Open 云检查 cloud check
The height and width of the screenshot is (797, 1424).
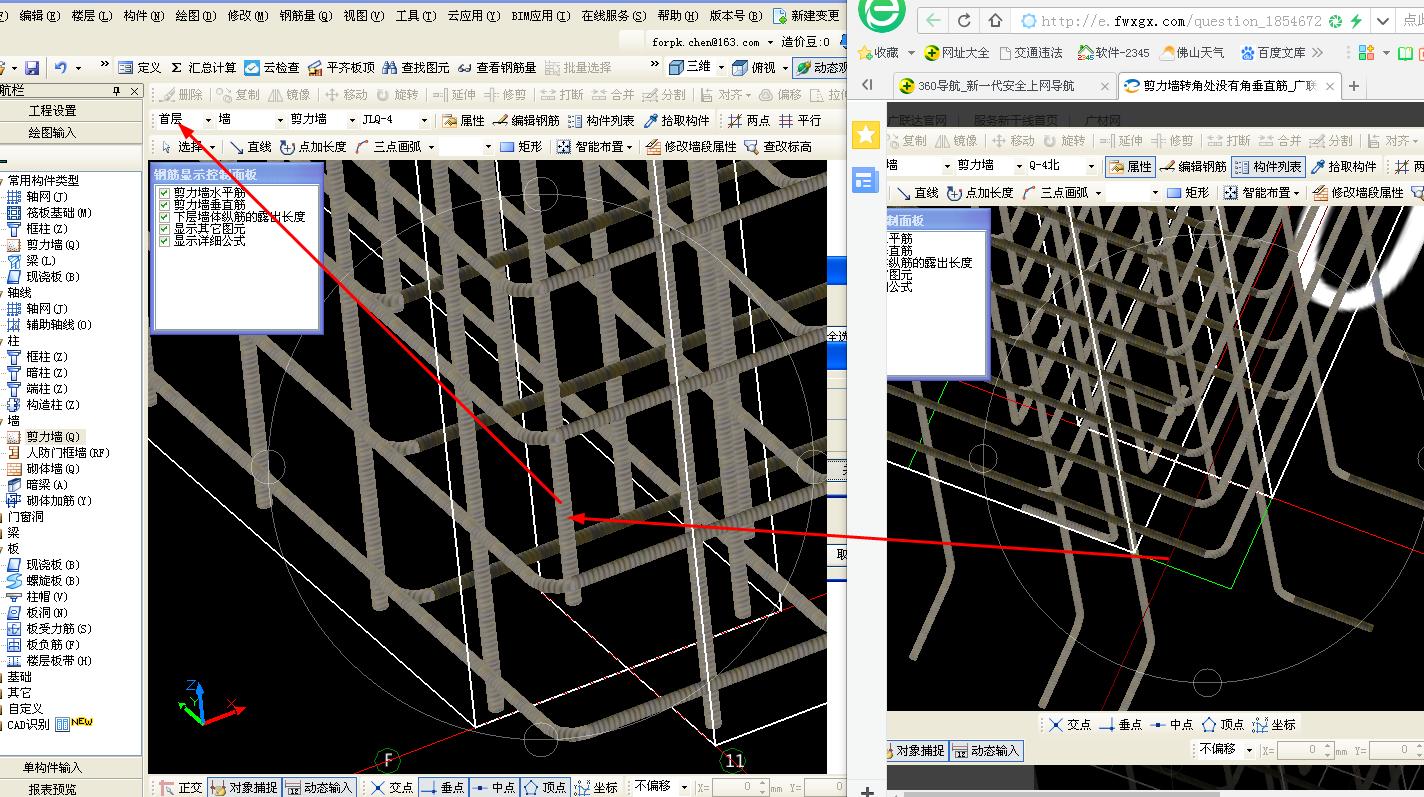pyautogui.click(x=271, y=67)
